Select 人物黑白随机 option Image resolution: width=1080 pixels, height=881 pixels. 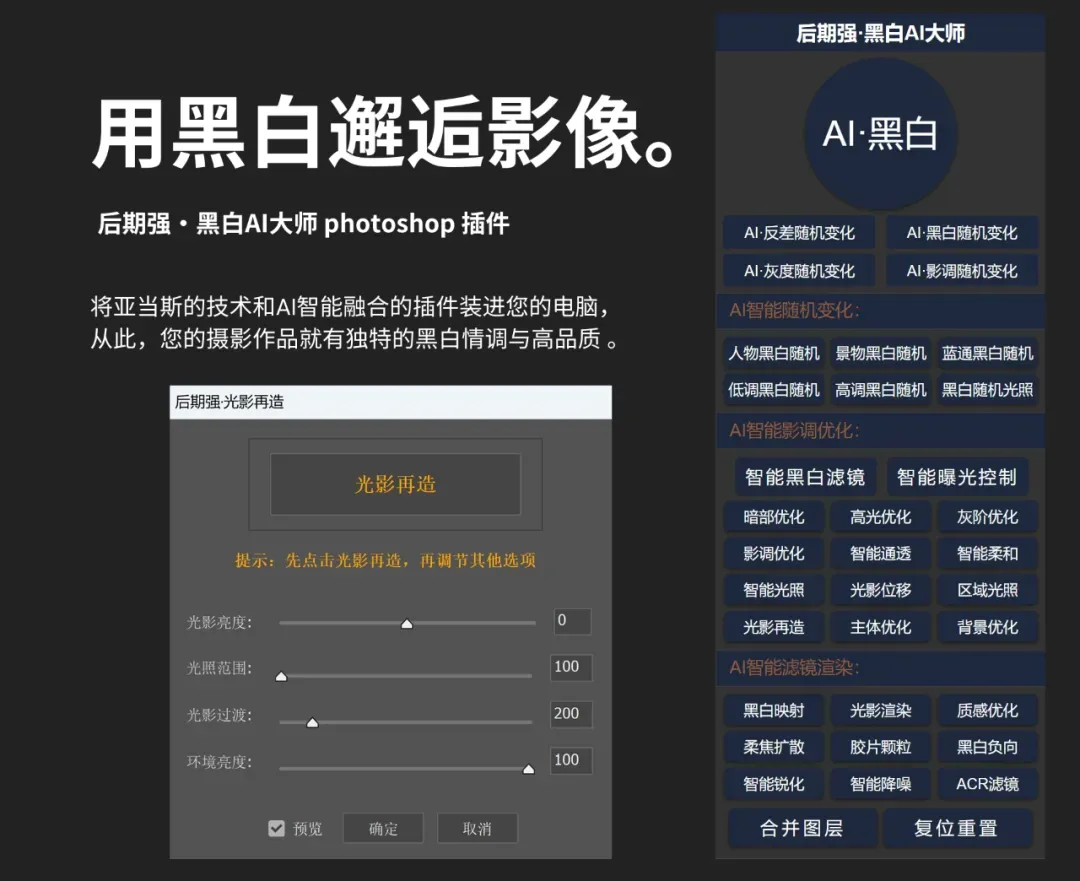(773, 353)
